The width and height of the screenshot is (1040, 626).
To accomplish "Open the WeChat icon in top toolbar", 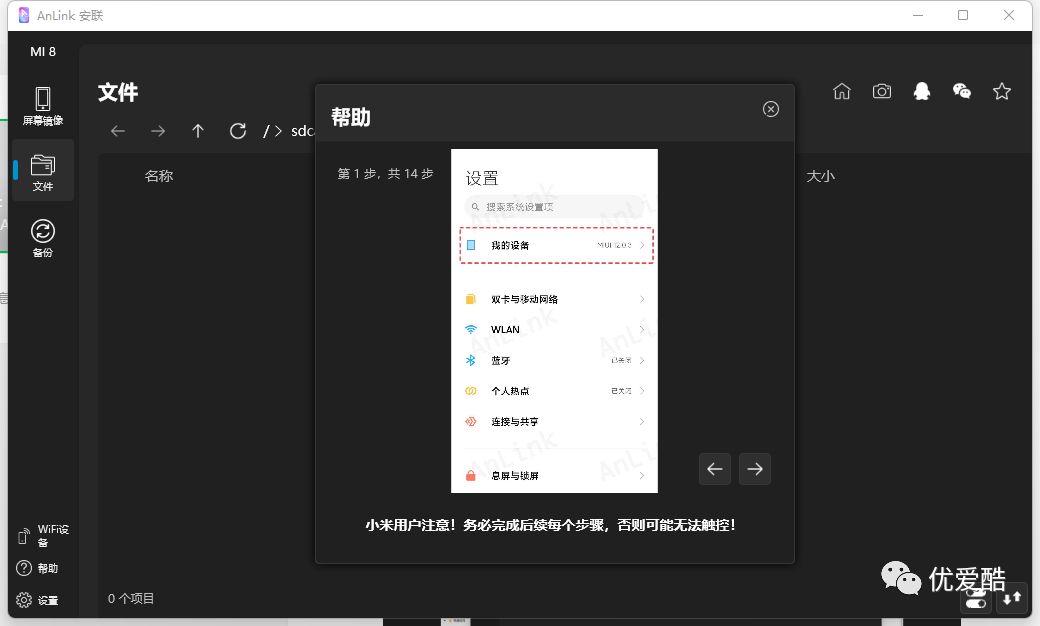I will pos(962,92).
